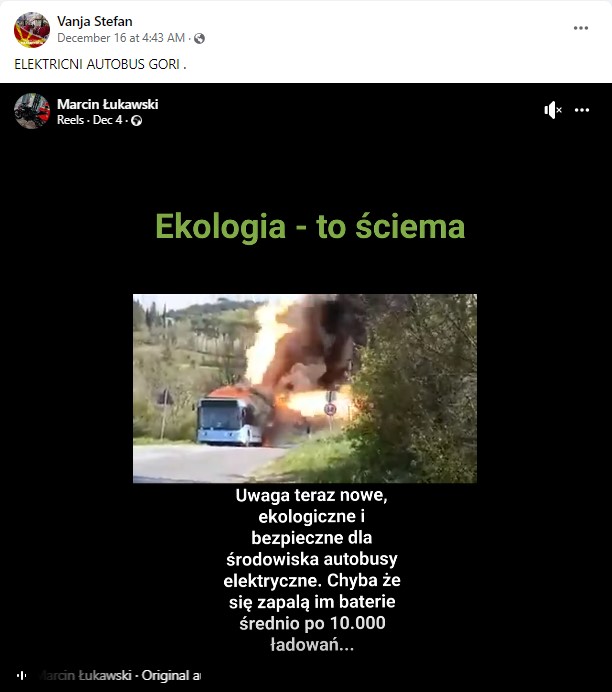Viewport: 612px width, 692px height.
Task: Click the audio waveform icon at the bottom
Action: [21, 675]
